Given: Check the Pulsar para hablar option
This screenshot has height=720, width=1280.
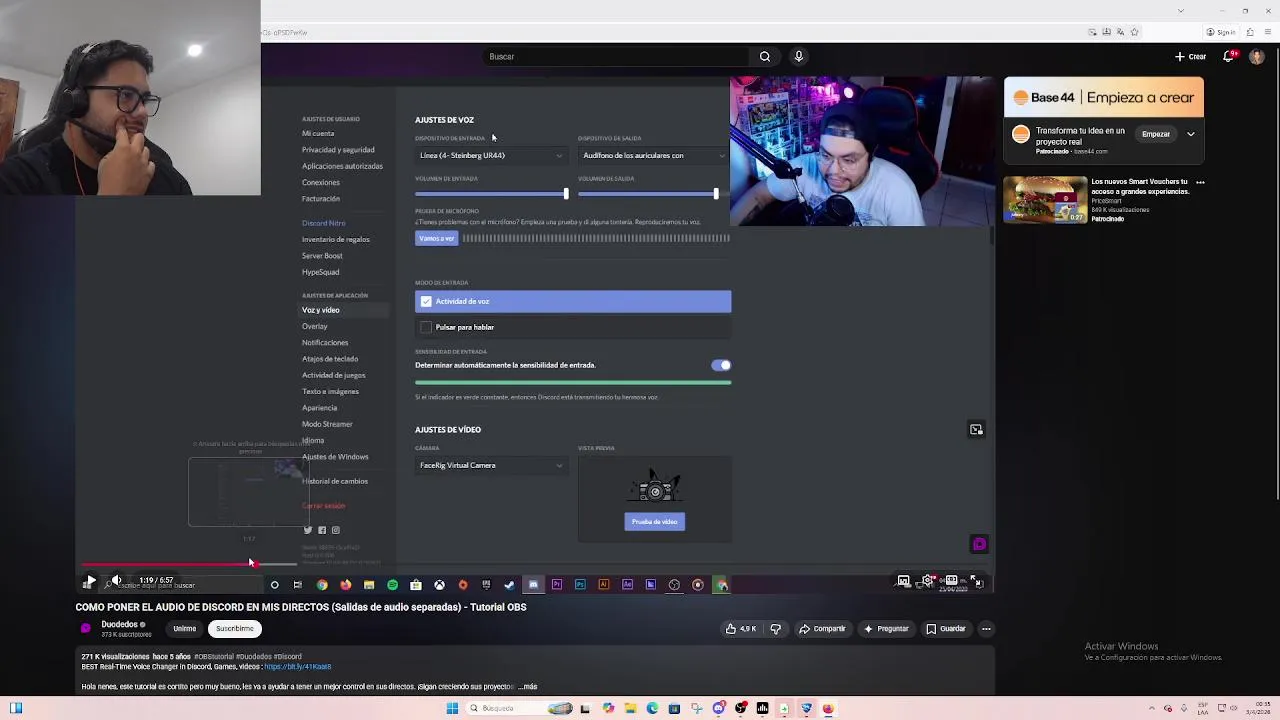Looking at the screenshot, I should (x=427, y=327).
